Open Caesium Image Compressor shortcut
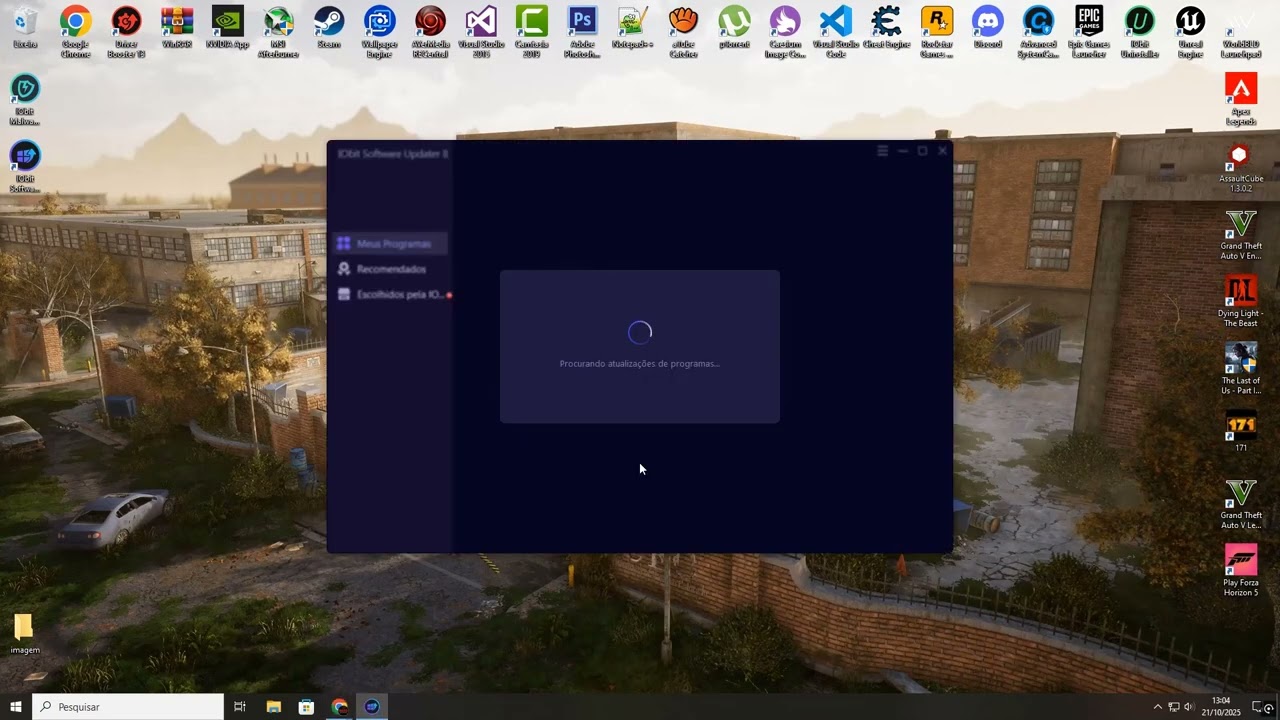Viewport: 1280px width, 720px height. coord(785,32)
